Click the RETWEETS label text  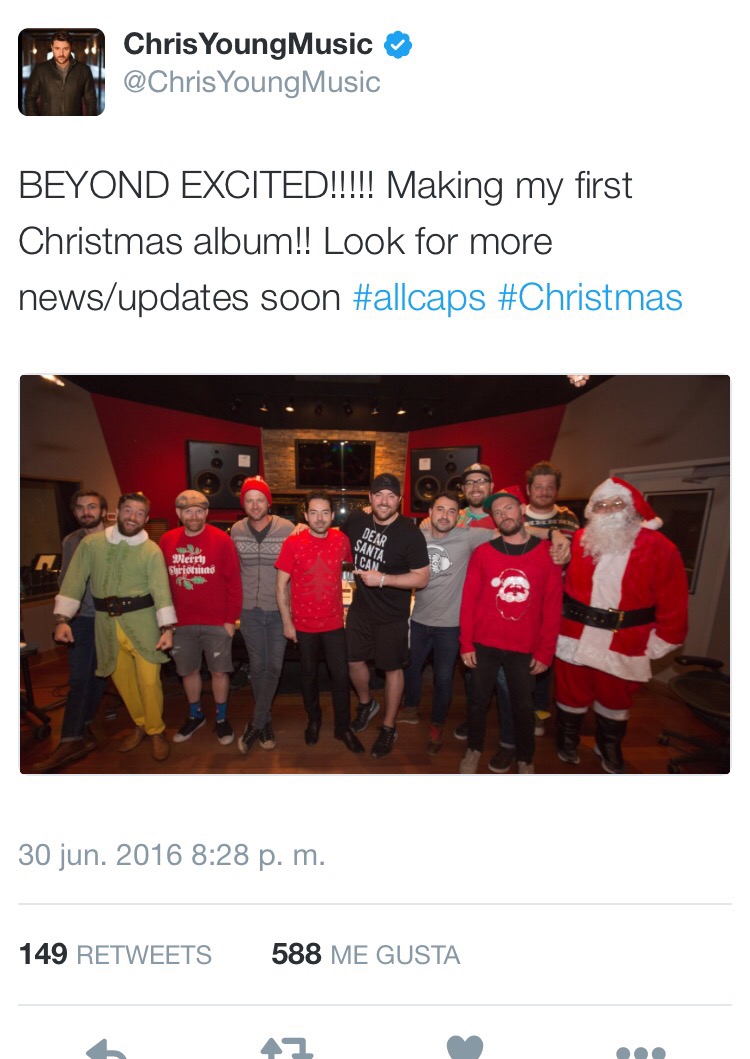click(144, 956)
